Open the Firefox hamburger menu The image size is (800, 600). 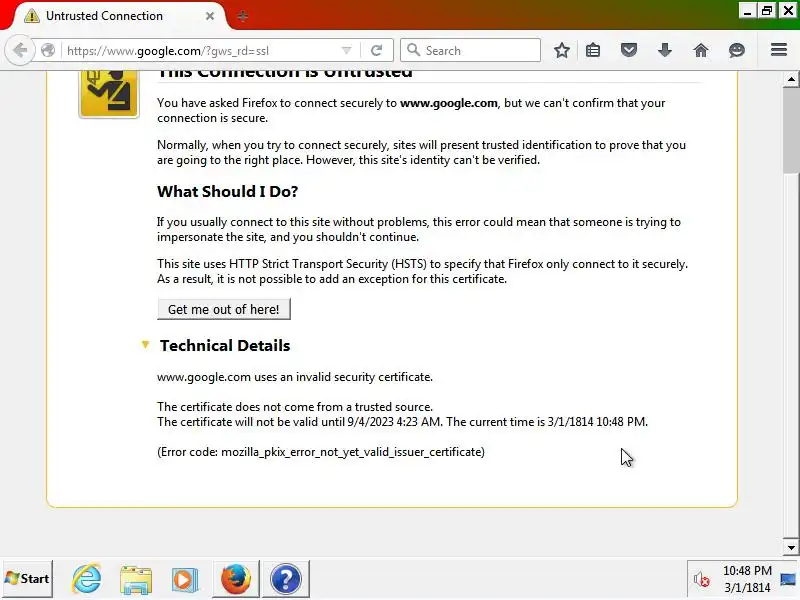pyautogui.click(x=779, y=50)
